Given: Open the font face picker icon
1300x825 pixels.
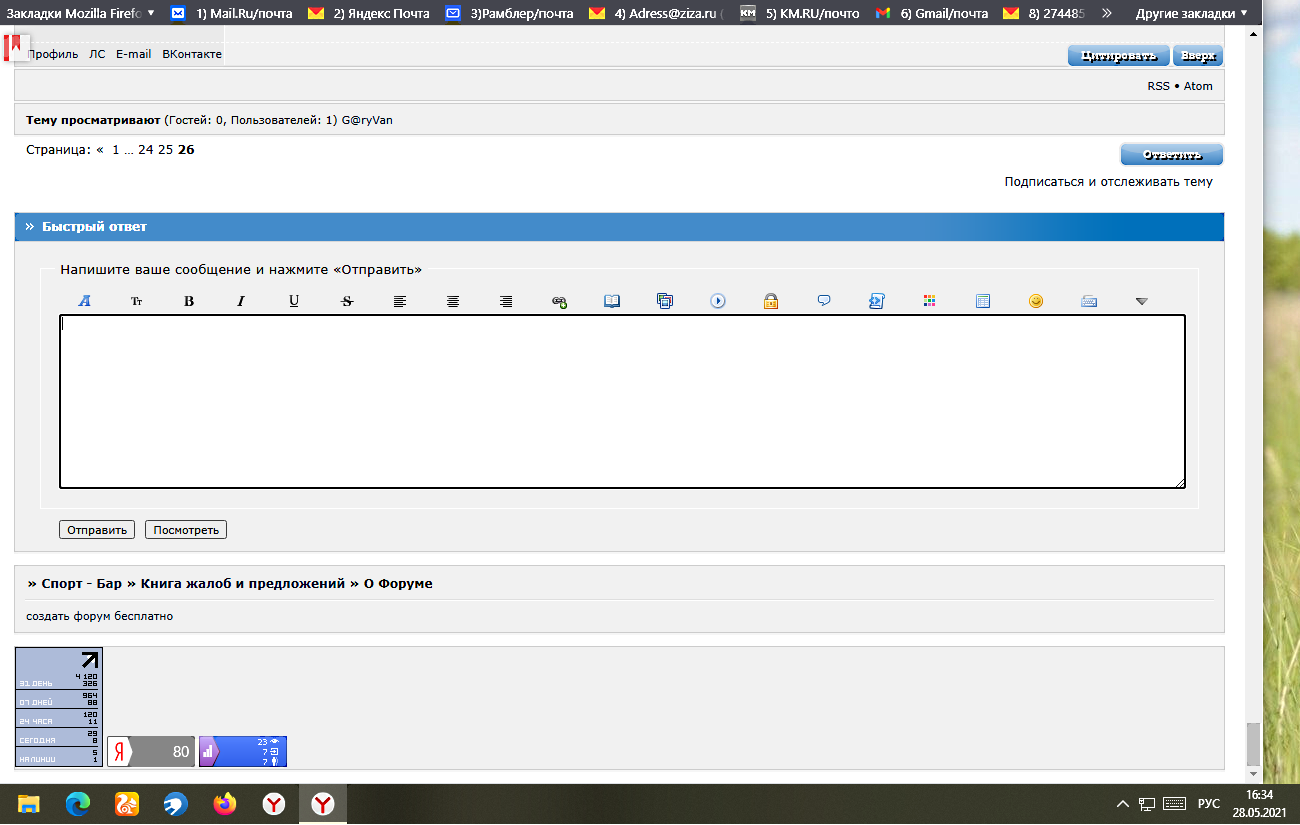Looking at the screenshot, I should pyautogui.click(x=85, y=301).
